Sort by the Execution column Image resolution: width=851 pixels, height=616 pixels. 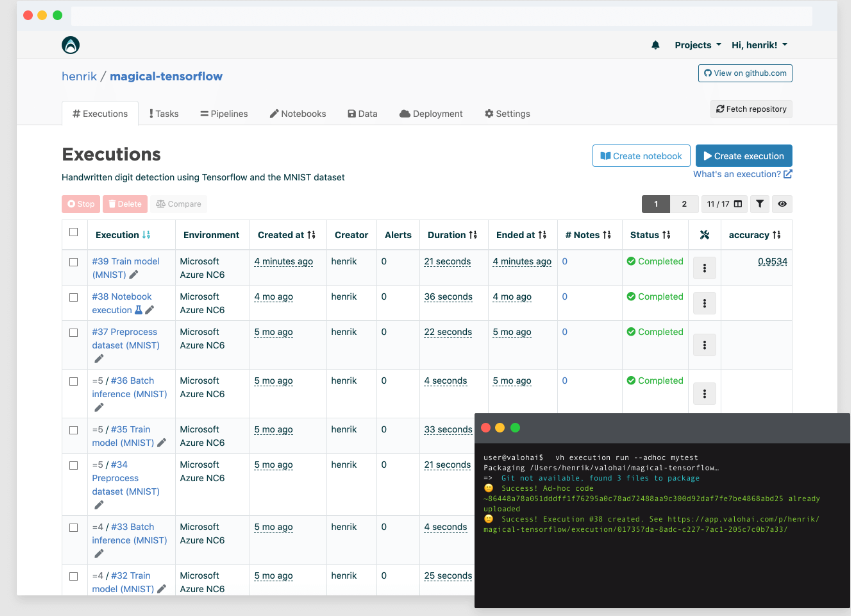123,235
